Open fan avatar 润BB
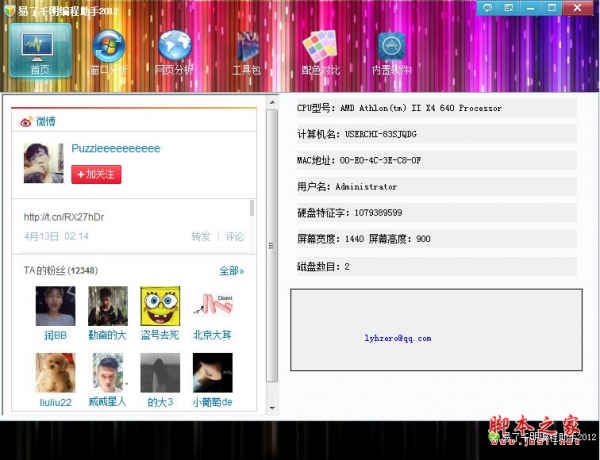 click(55, 306)
